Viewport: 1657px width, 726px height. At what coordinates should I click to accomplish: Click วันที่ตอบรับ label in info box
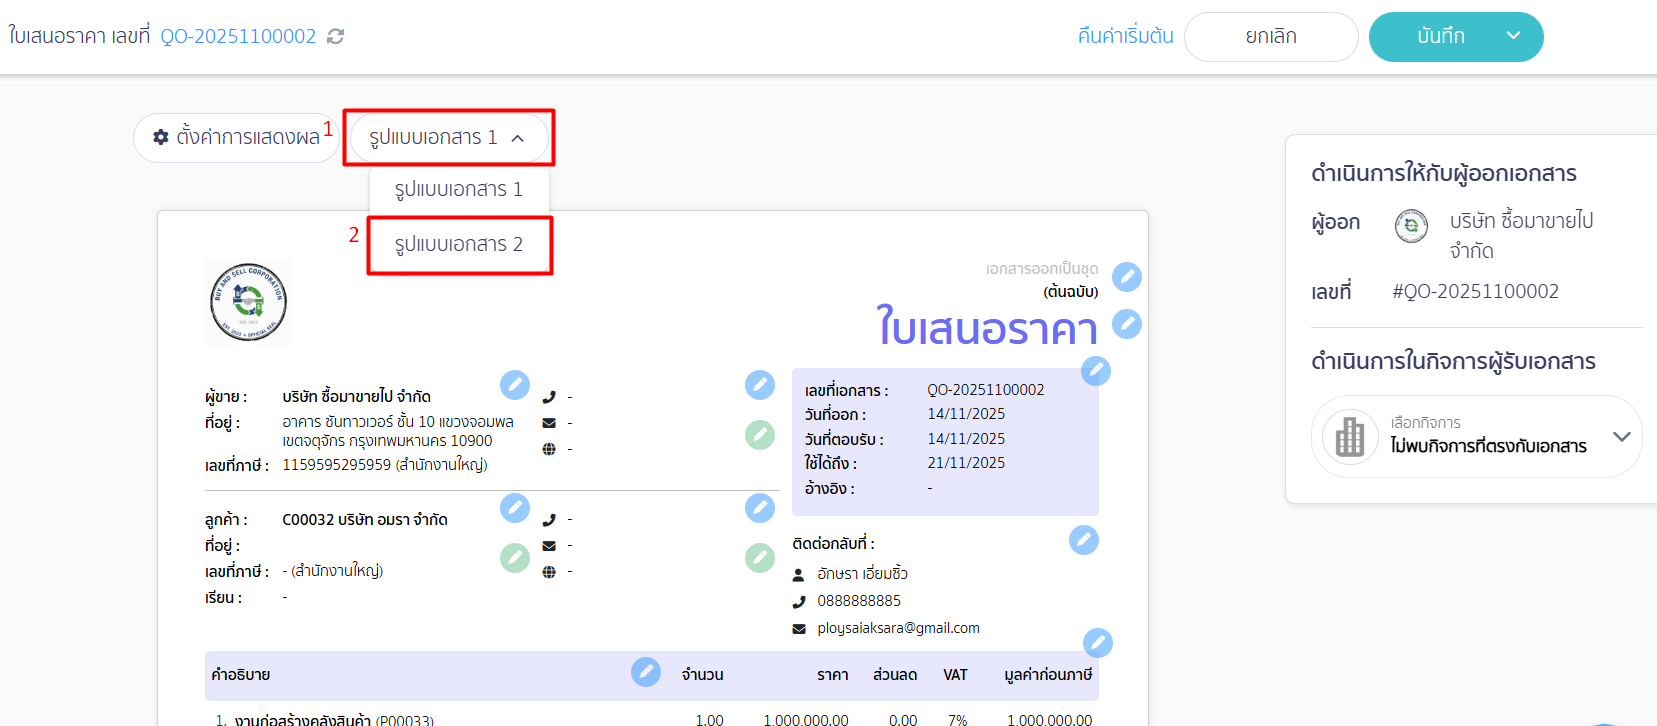pyautogui.click(x=844, y=440)
